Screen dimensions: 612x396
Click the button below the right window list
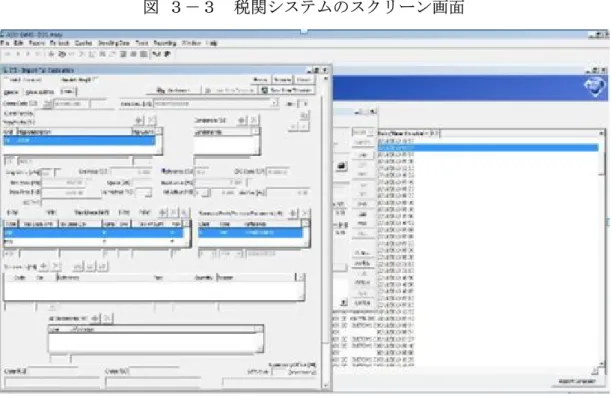point(577,381)
